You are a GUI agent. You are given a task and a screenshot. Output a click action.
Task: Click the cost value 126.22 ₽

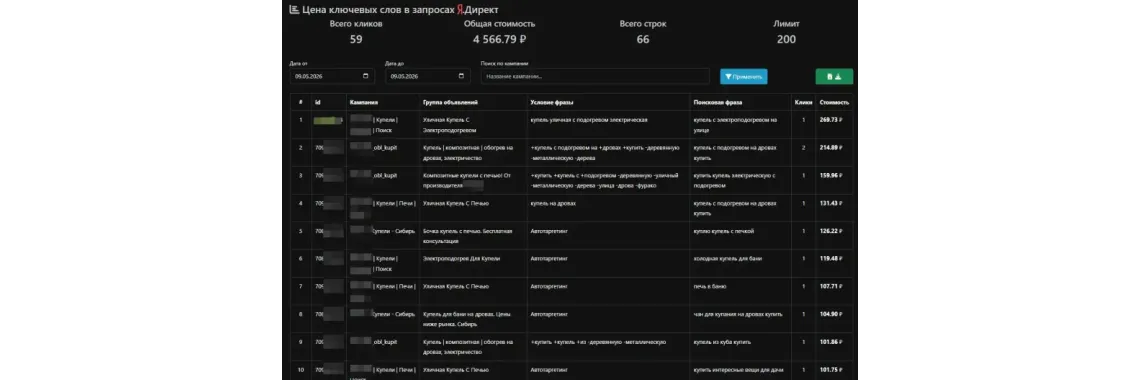(831, 231)
